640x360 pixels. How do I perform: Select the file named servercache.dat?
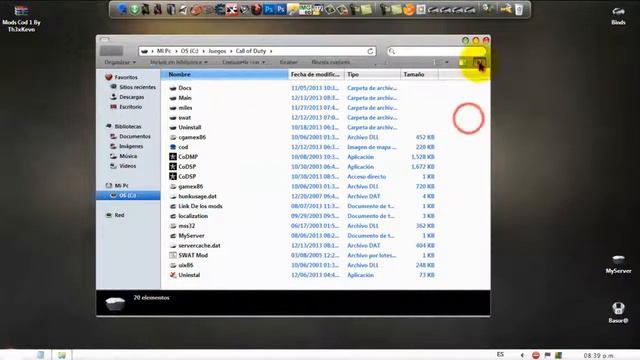tap(199, 245)
